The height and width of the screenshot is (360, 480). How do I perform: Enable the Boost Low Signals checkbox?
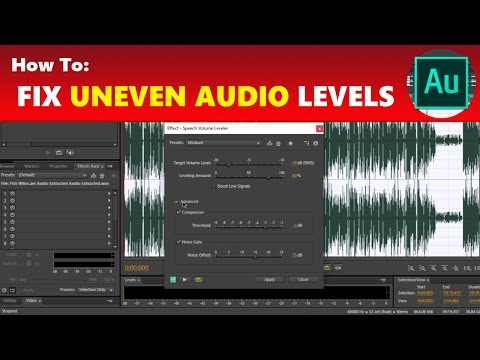[x=213, y=186]
